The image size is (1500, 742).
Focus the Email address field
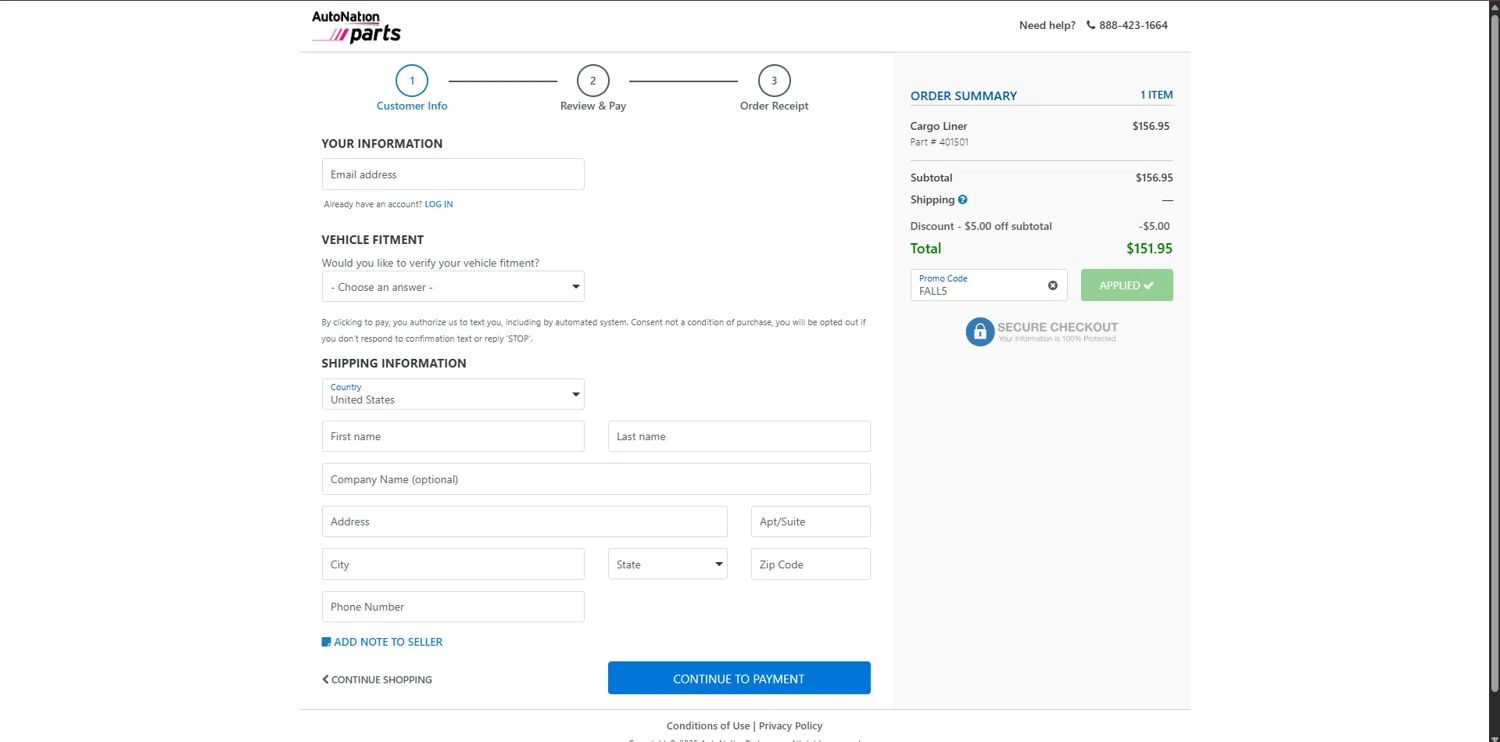pyautogui.click(x=453, y=174)
